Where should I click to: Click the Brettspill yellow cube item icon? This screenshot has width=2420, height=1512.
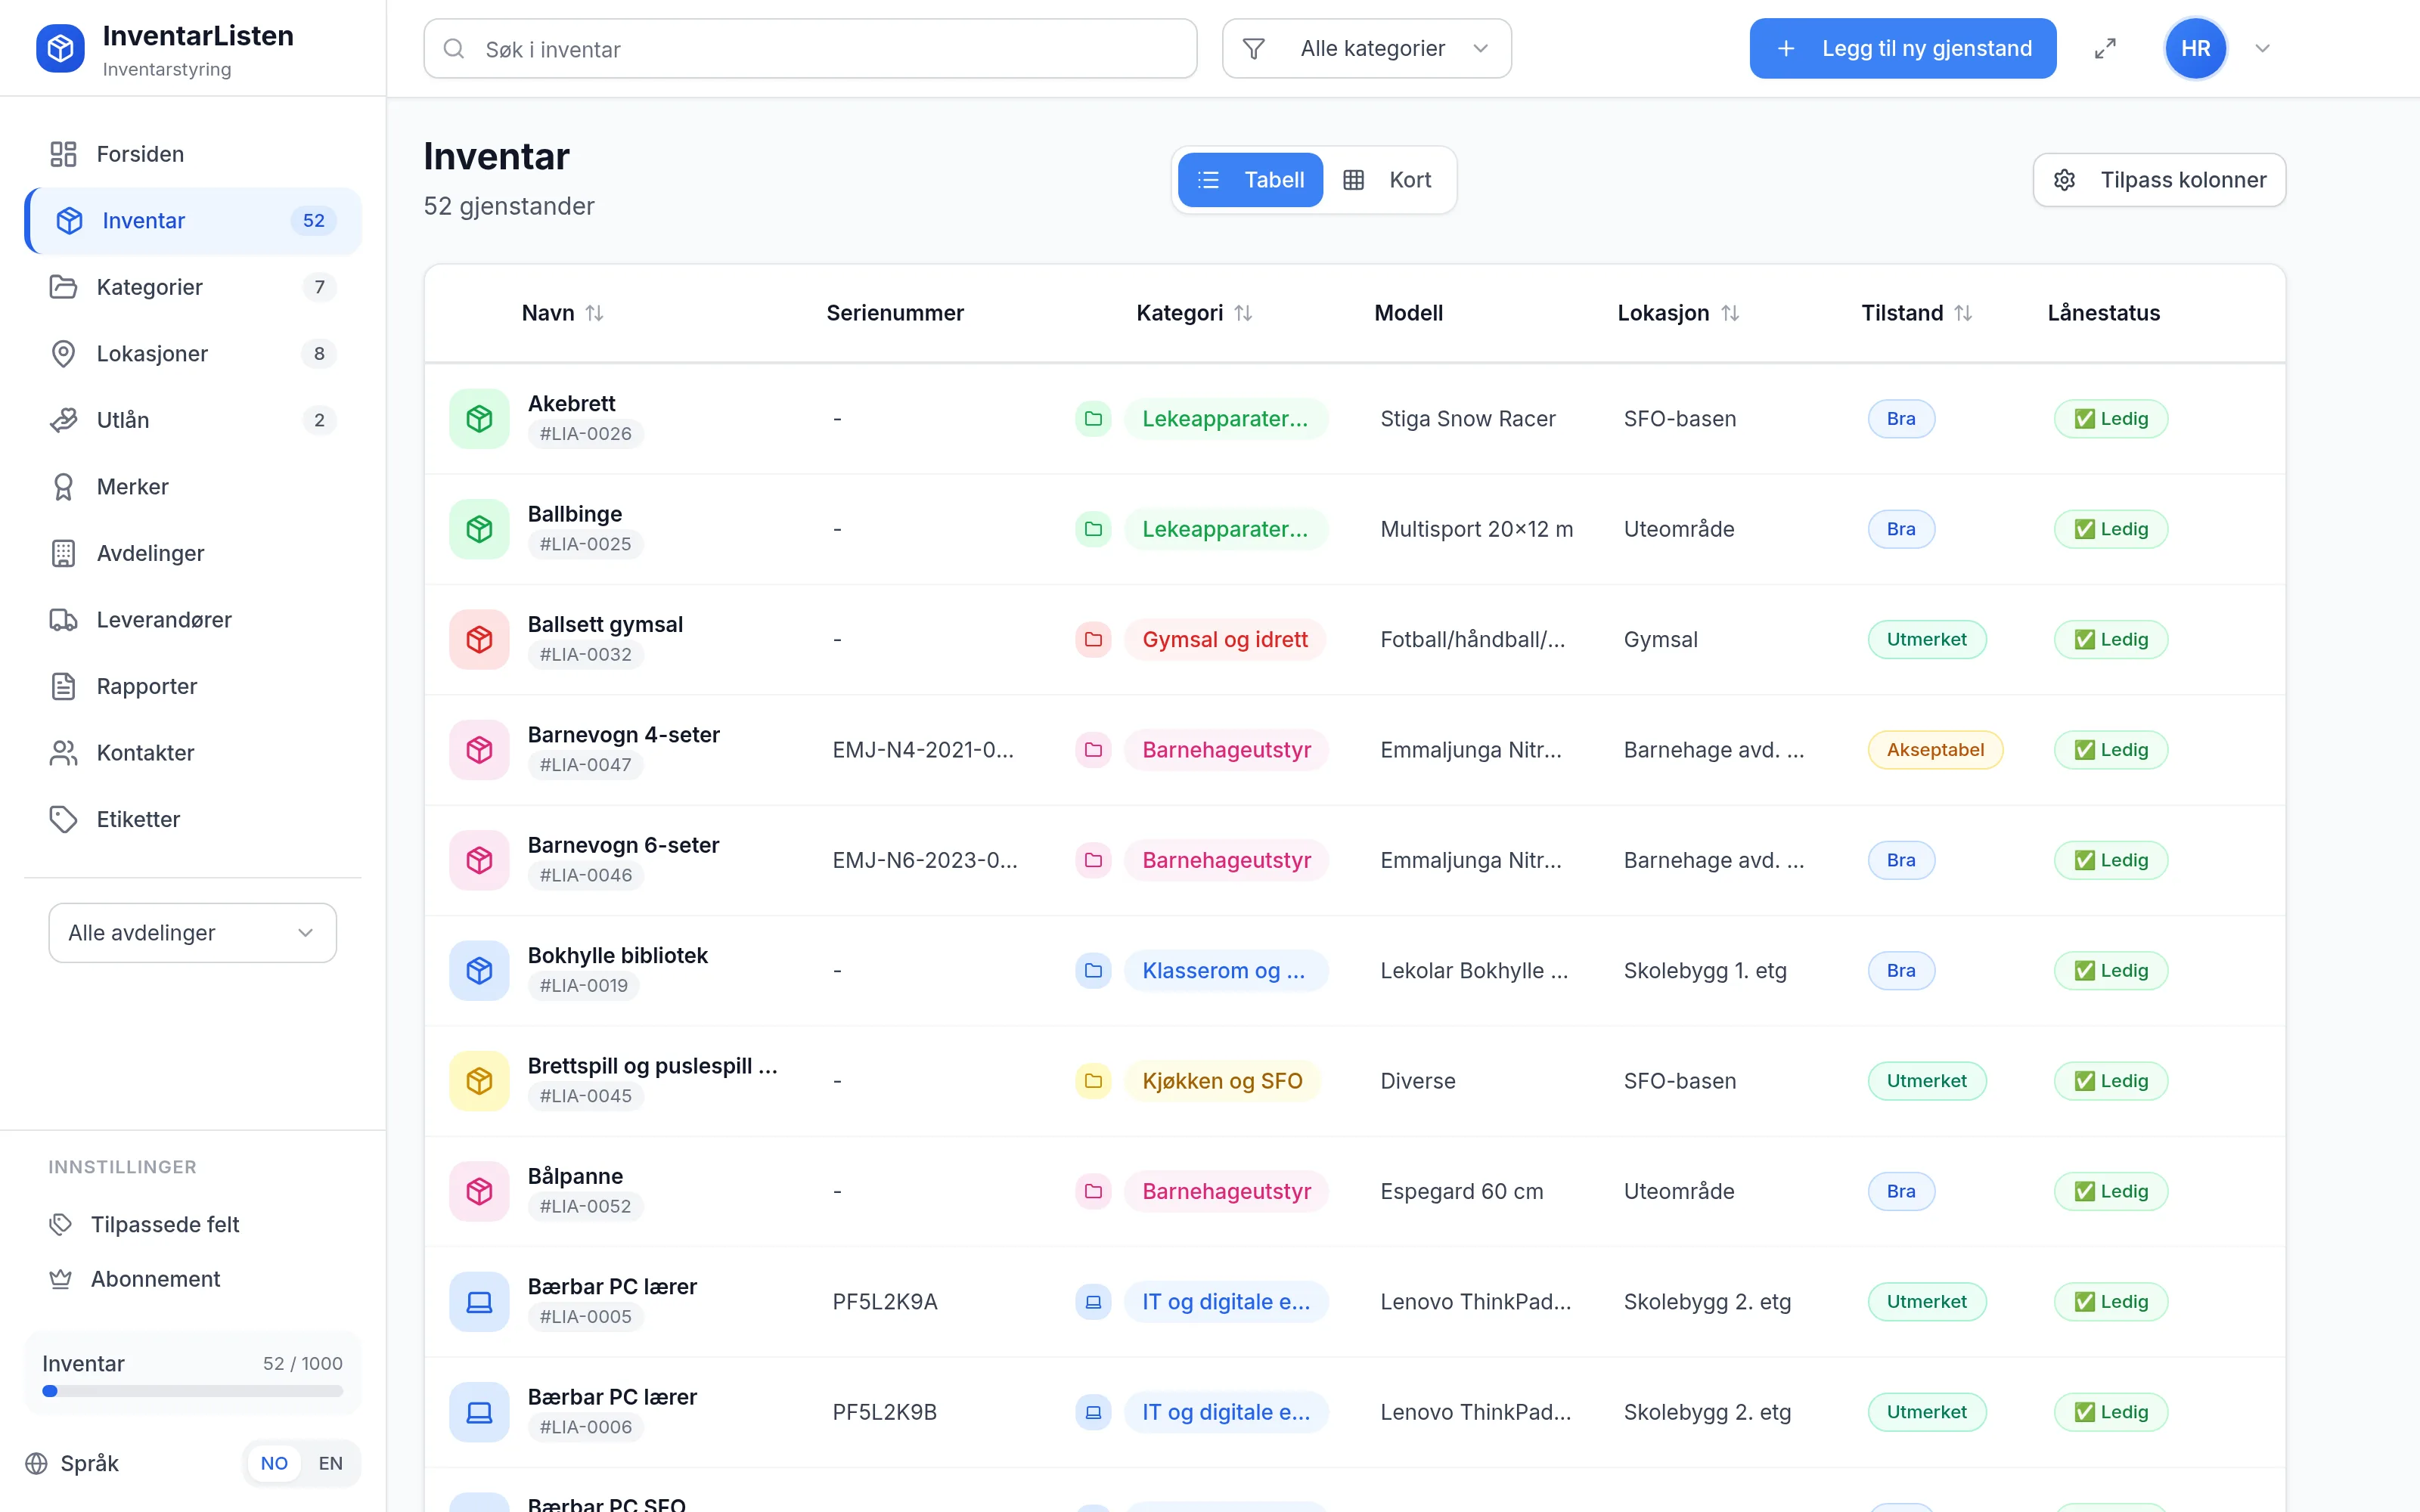pos(479,1080)
